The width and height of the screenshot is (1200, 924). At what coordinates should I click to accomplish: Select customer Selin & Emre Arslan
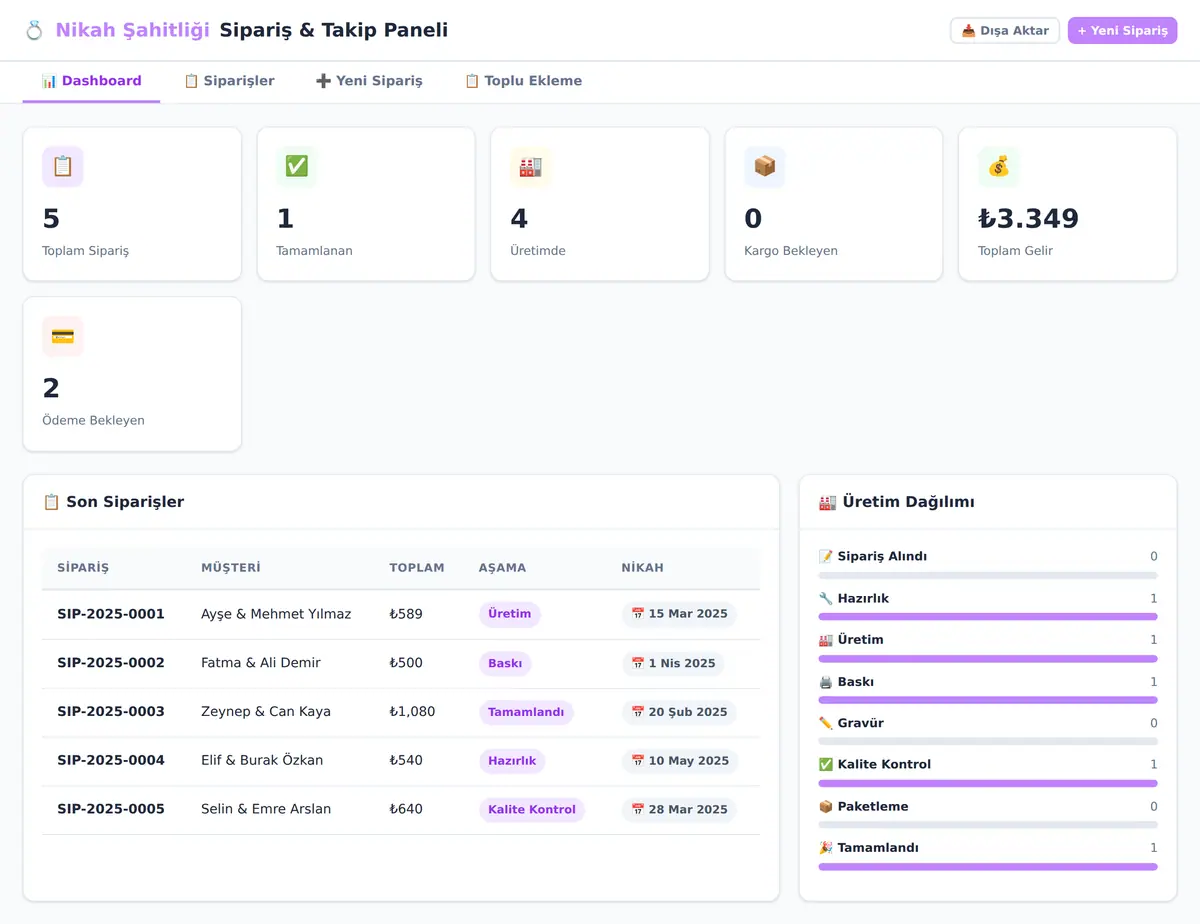(x=266, y=809)
